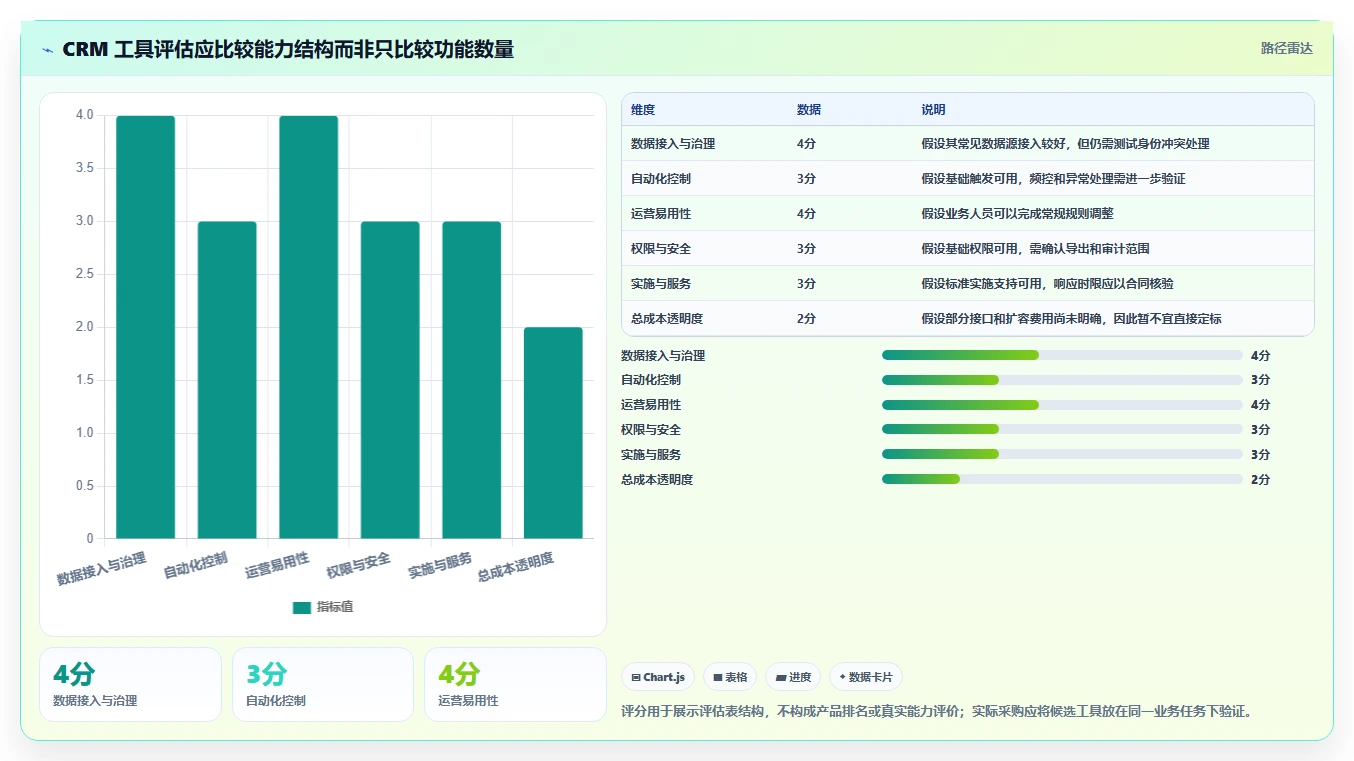1354x761 pixels.
Task: Click the 自动化控制 progress bar
Action: [x=1062, y=380]
